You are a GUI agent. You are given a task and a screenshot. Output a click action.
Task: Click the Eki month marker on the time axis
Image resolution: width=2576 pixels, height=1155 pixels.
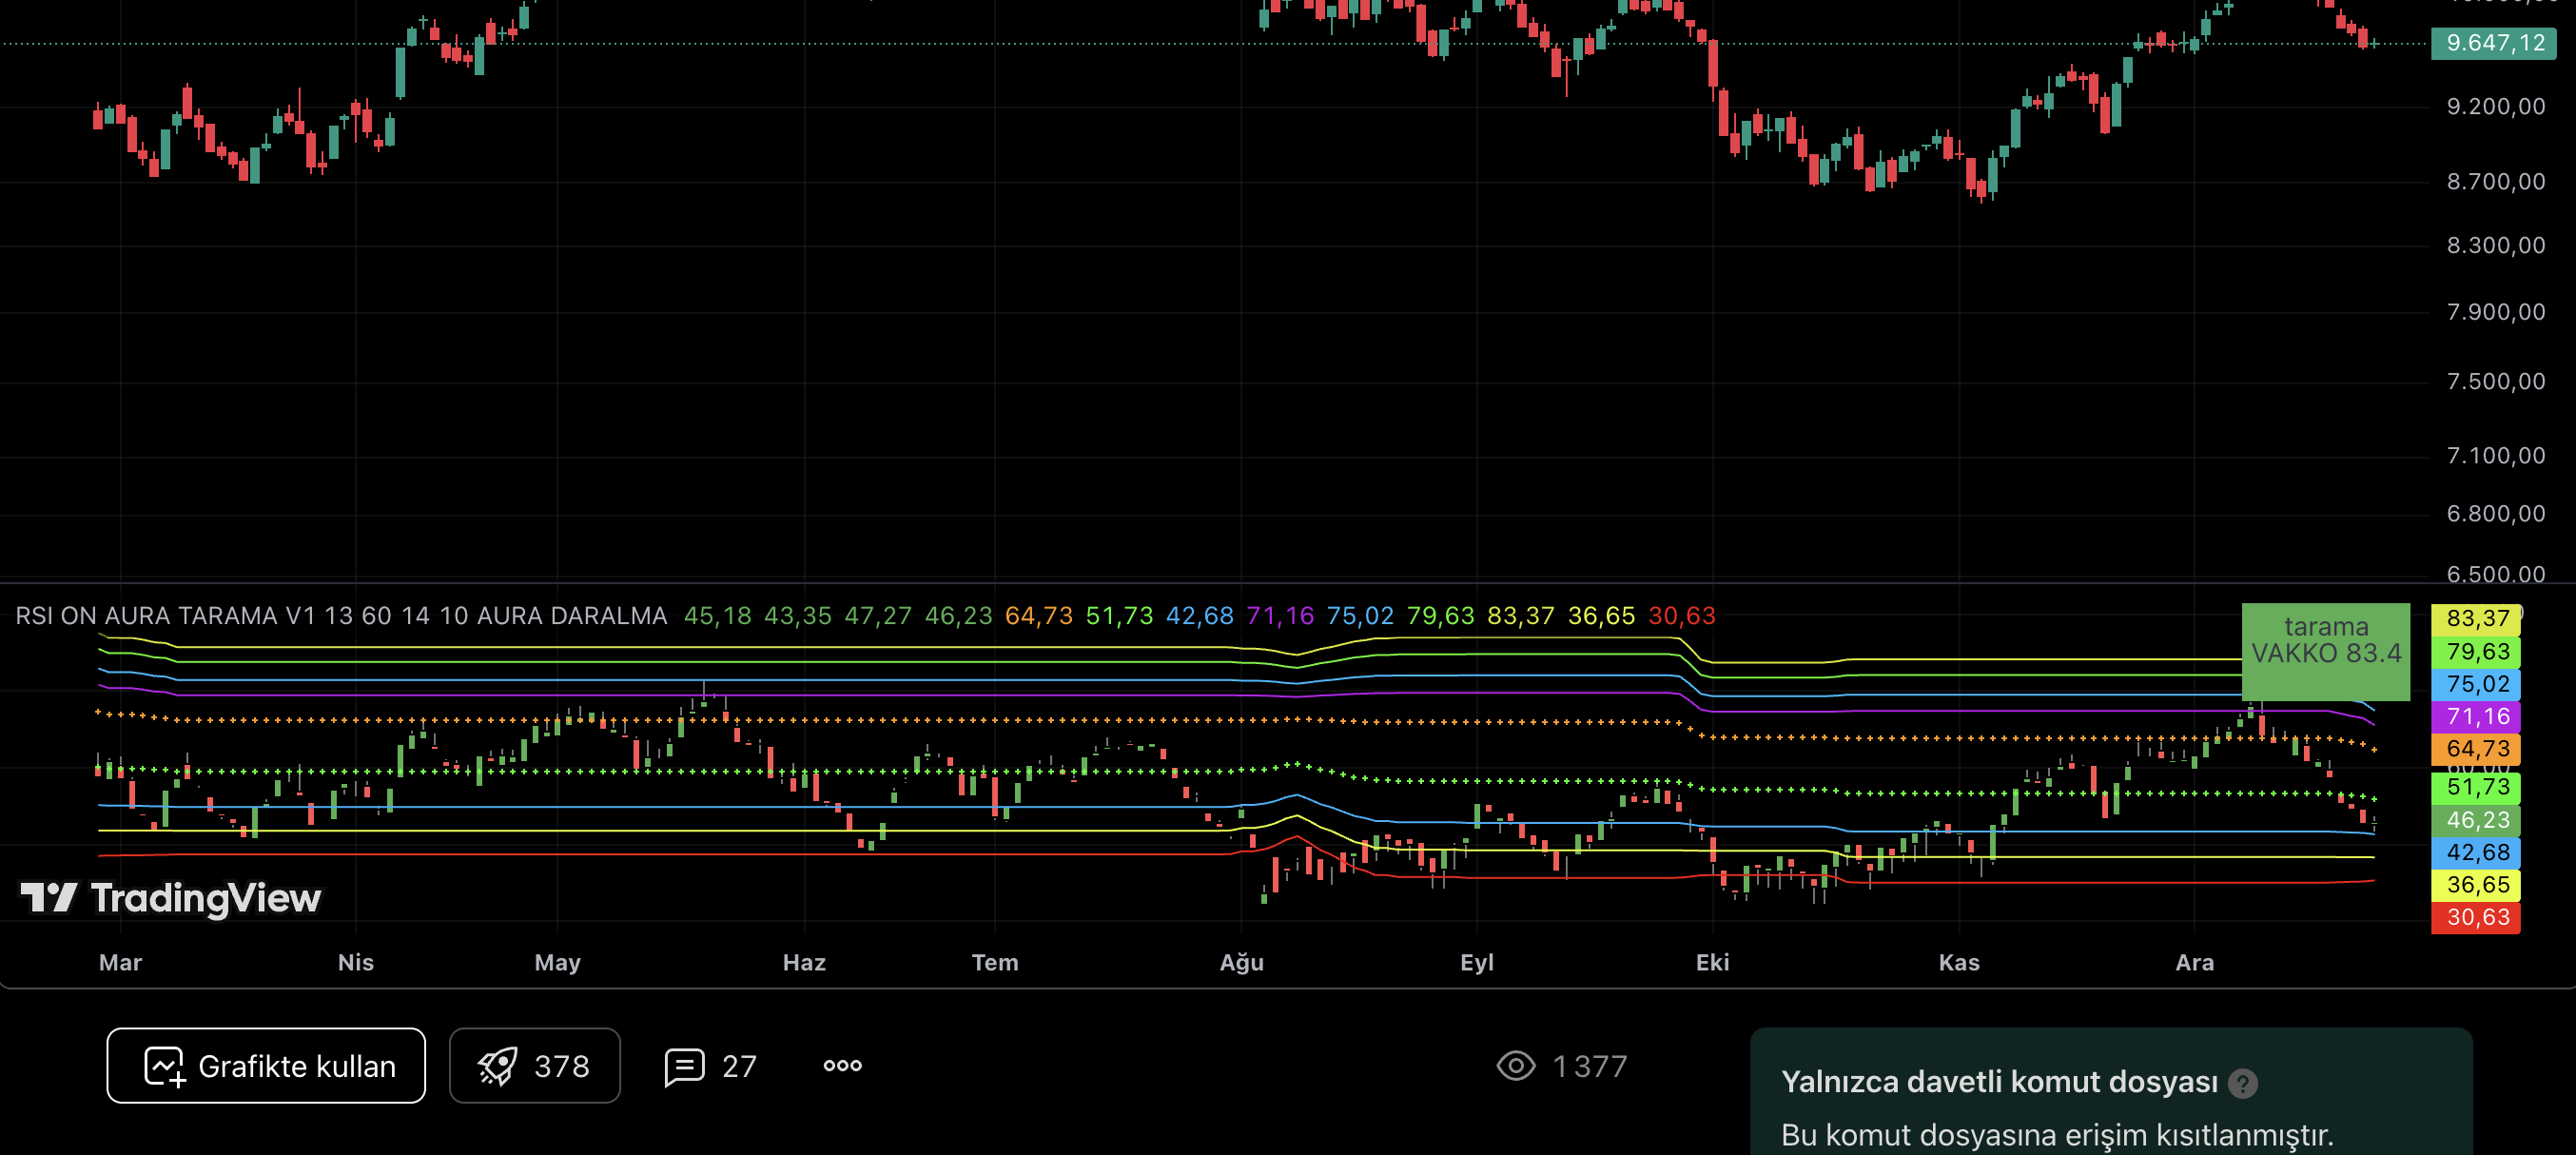coord(1712,962)
